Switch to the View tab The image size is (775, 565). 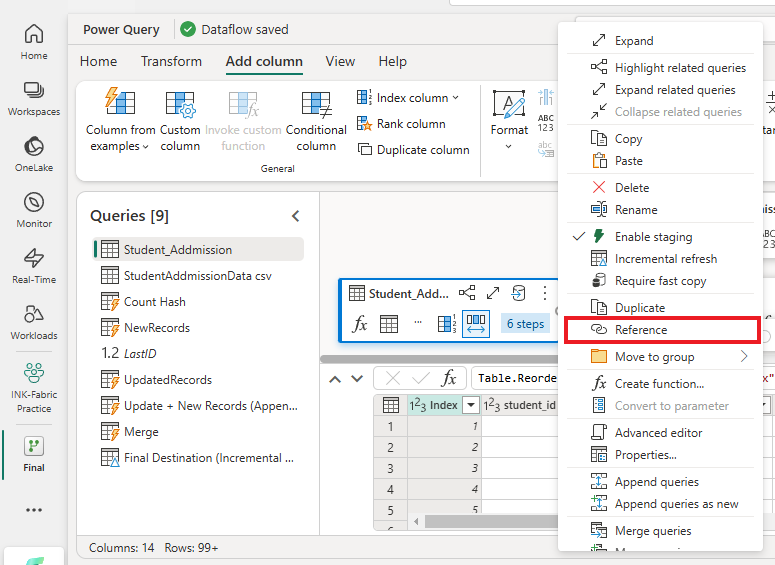click(x=340, y=61)
